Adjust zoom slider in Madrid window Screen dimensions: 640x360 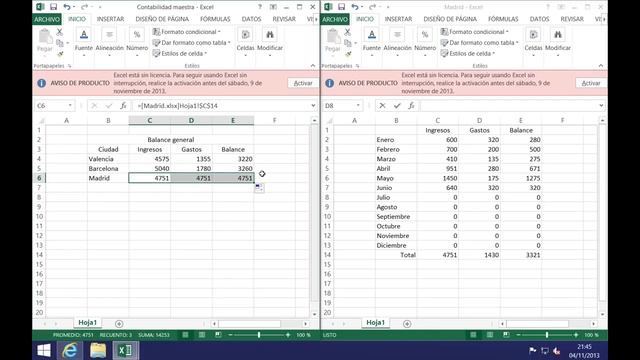(x=547, y=335)
